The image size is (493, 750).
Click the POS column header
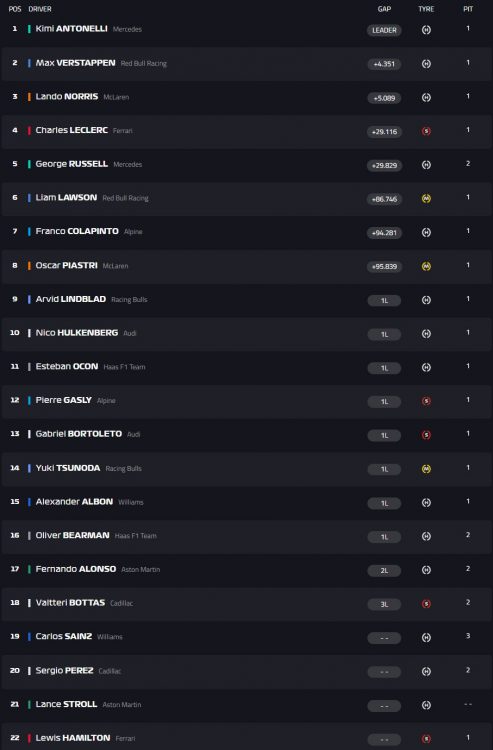coord(15,9)
